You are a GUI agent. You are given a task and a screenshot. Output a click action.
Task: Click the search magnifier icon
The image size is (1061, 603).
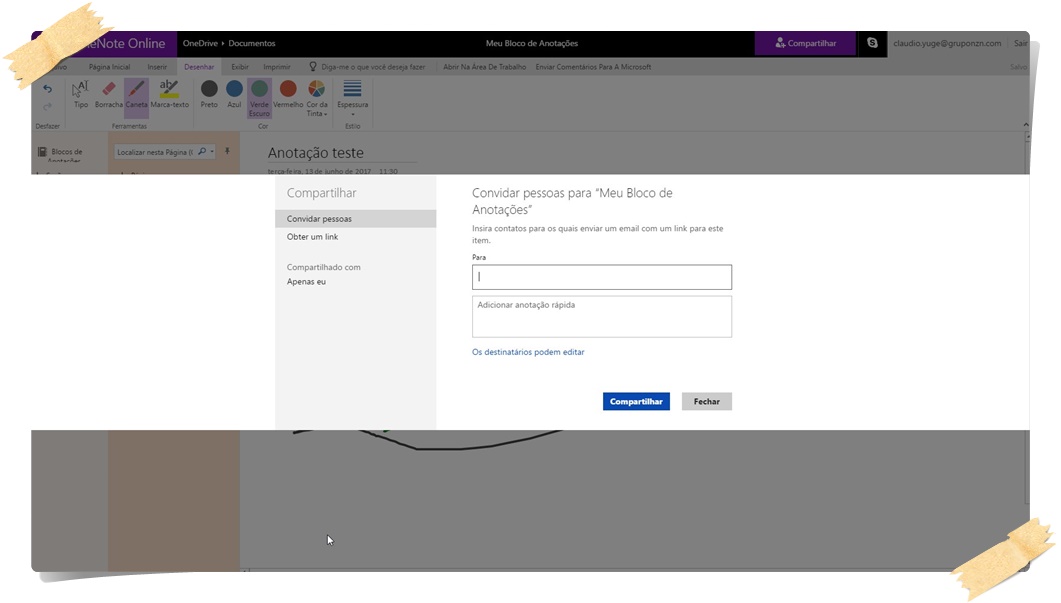[202, 152]
